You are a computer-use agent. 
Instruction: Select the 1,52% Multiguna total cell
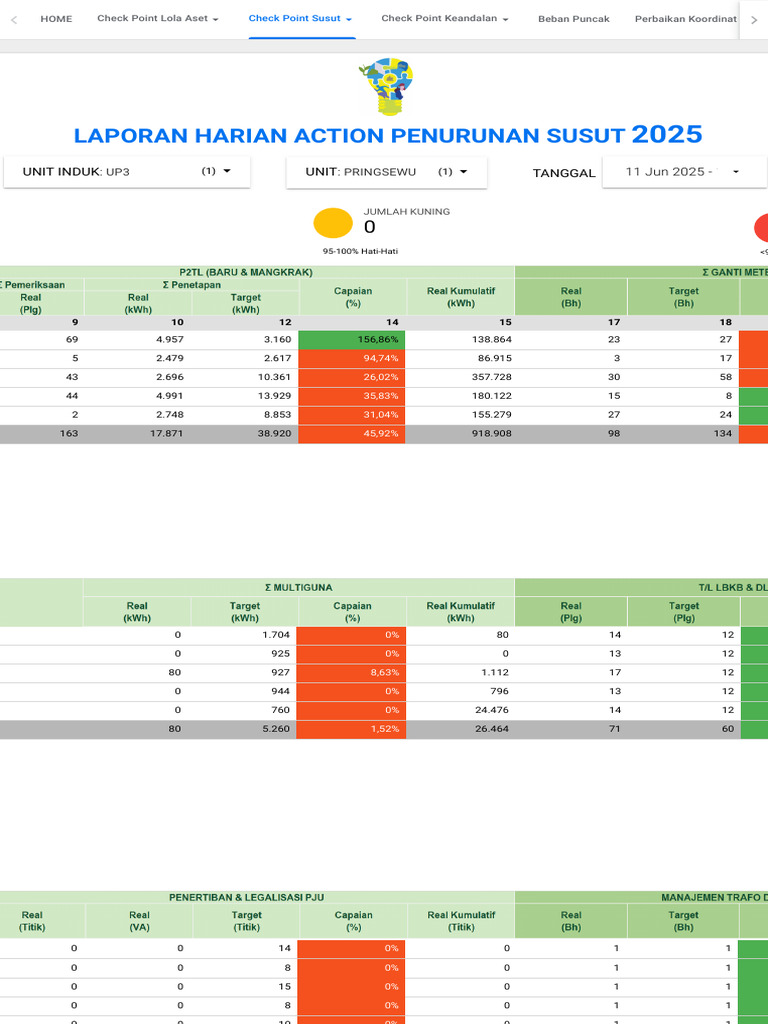351,729
